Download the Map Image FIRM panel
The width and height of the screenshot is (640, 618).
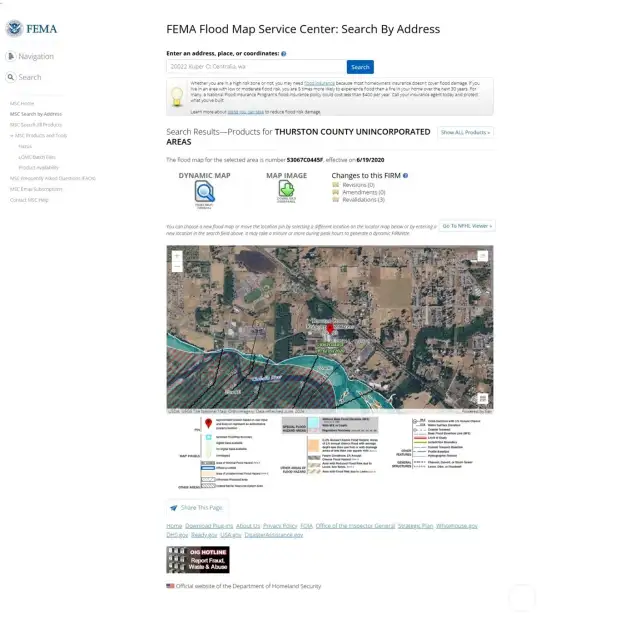coord(287,190)
